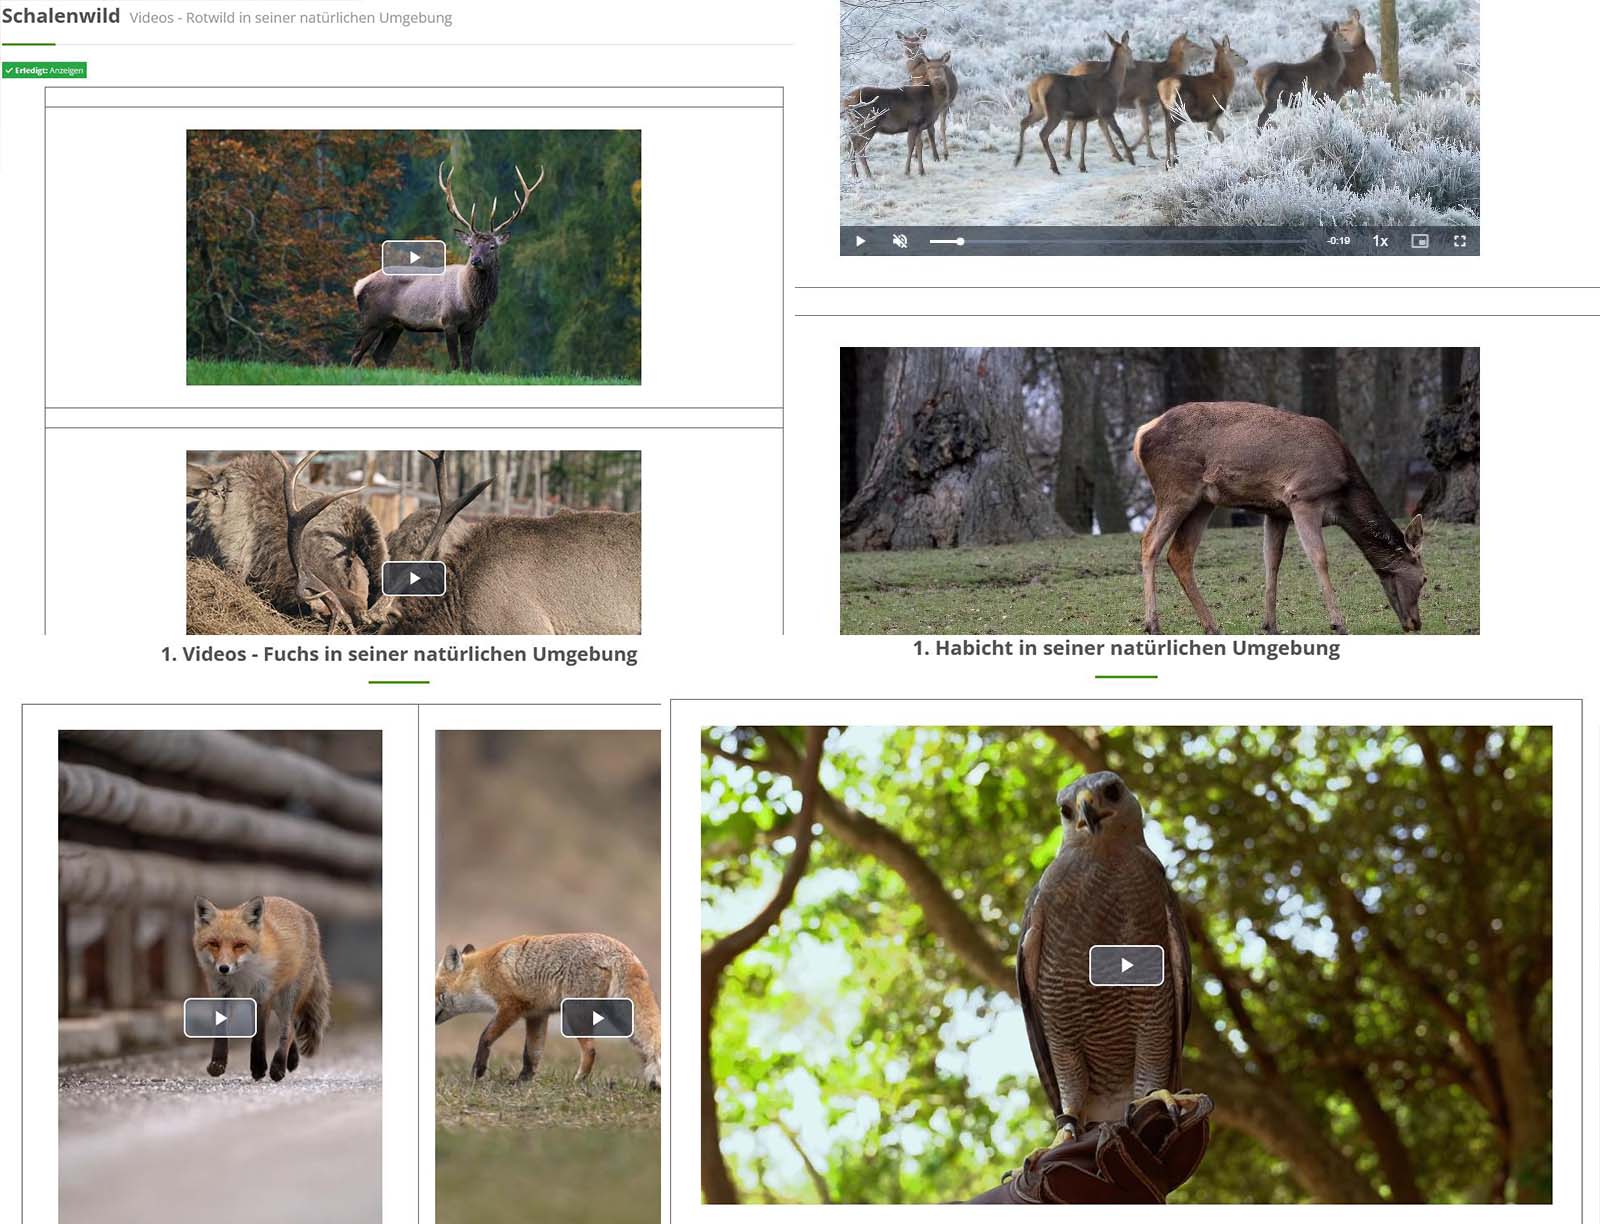This screenshot has height=1224, width=1600.
Task: Select heading Habicht in seiner natürlichen Umgebung
Action: coord(1126,648)
